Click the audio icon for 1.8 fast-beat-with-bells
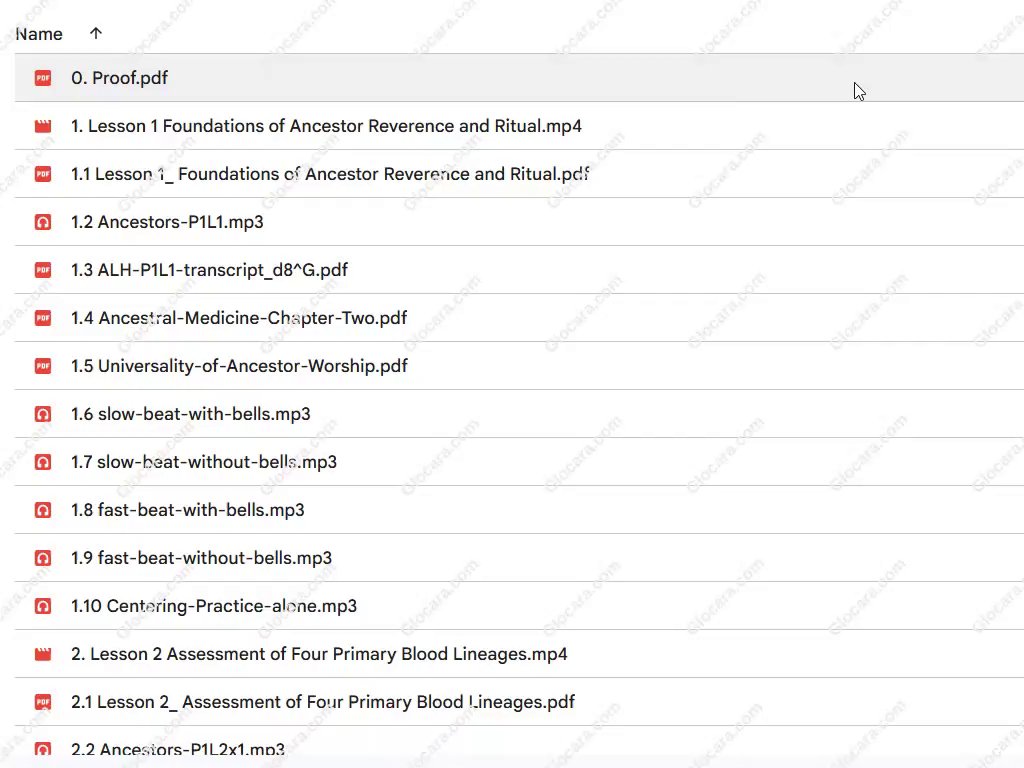This screenshot has width=1024, height=768. pos(42,510)
